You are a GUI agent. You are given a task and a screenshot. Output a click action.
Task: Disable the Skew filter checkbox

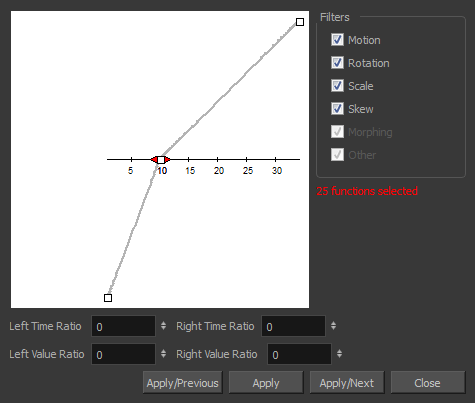(x=337, y=109)
